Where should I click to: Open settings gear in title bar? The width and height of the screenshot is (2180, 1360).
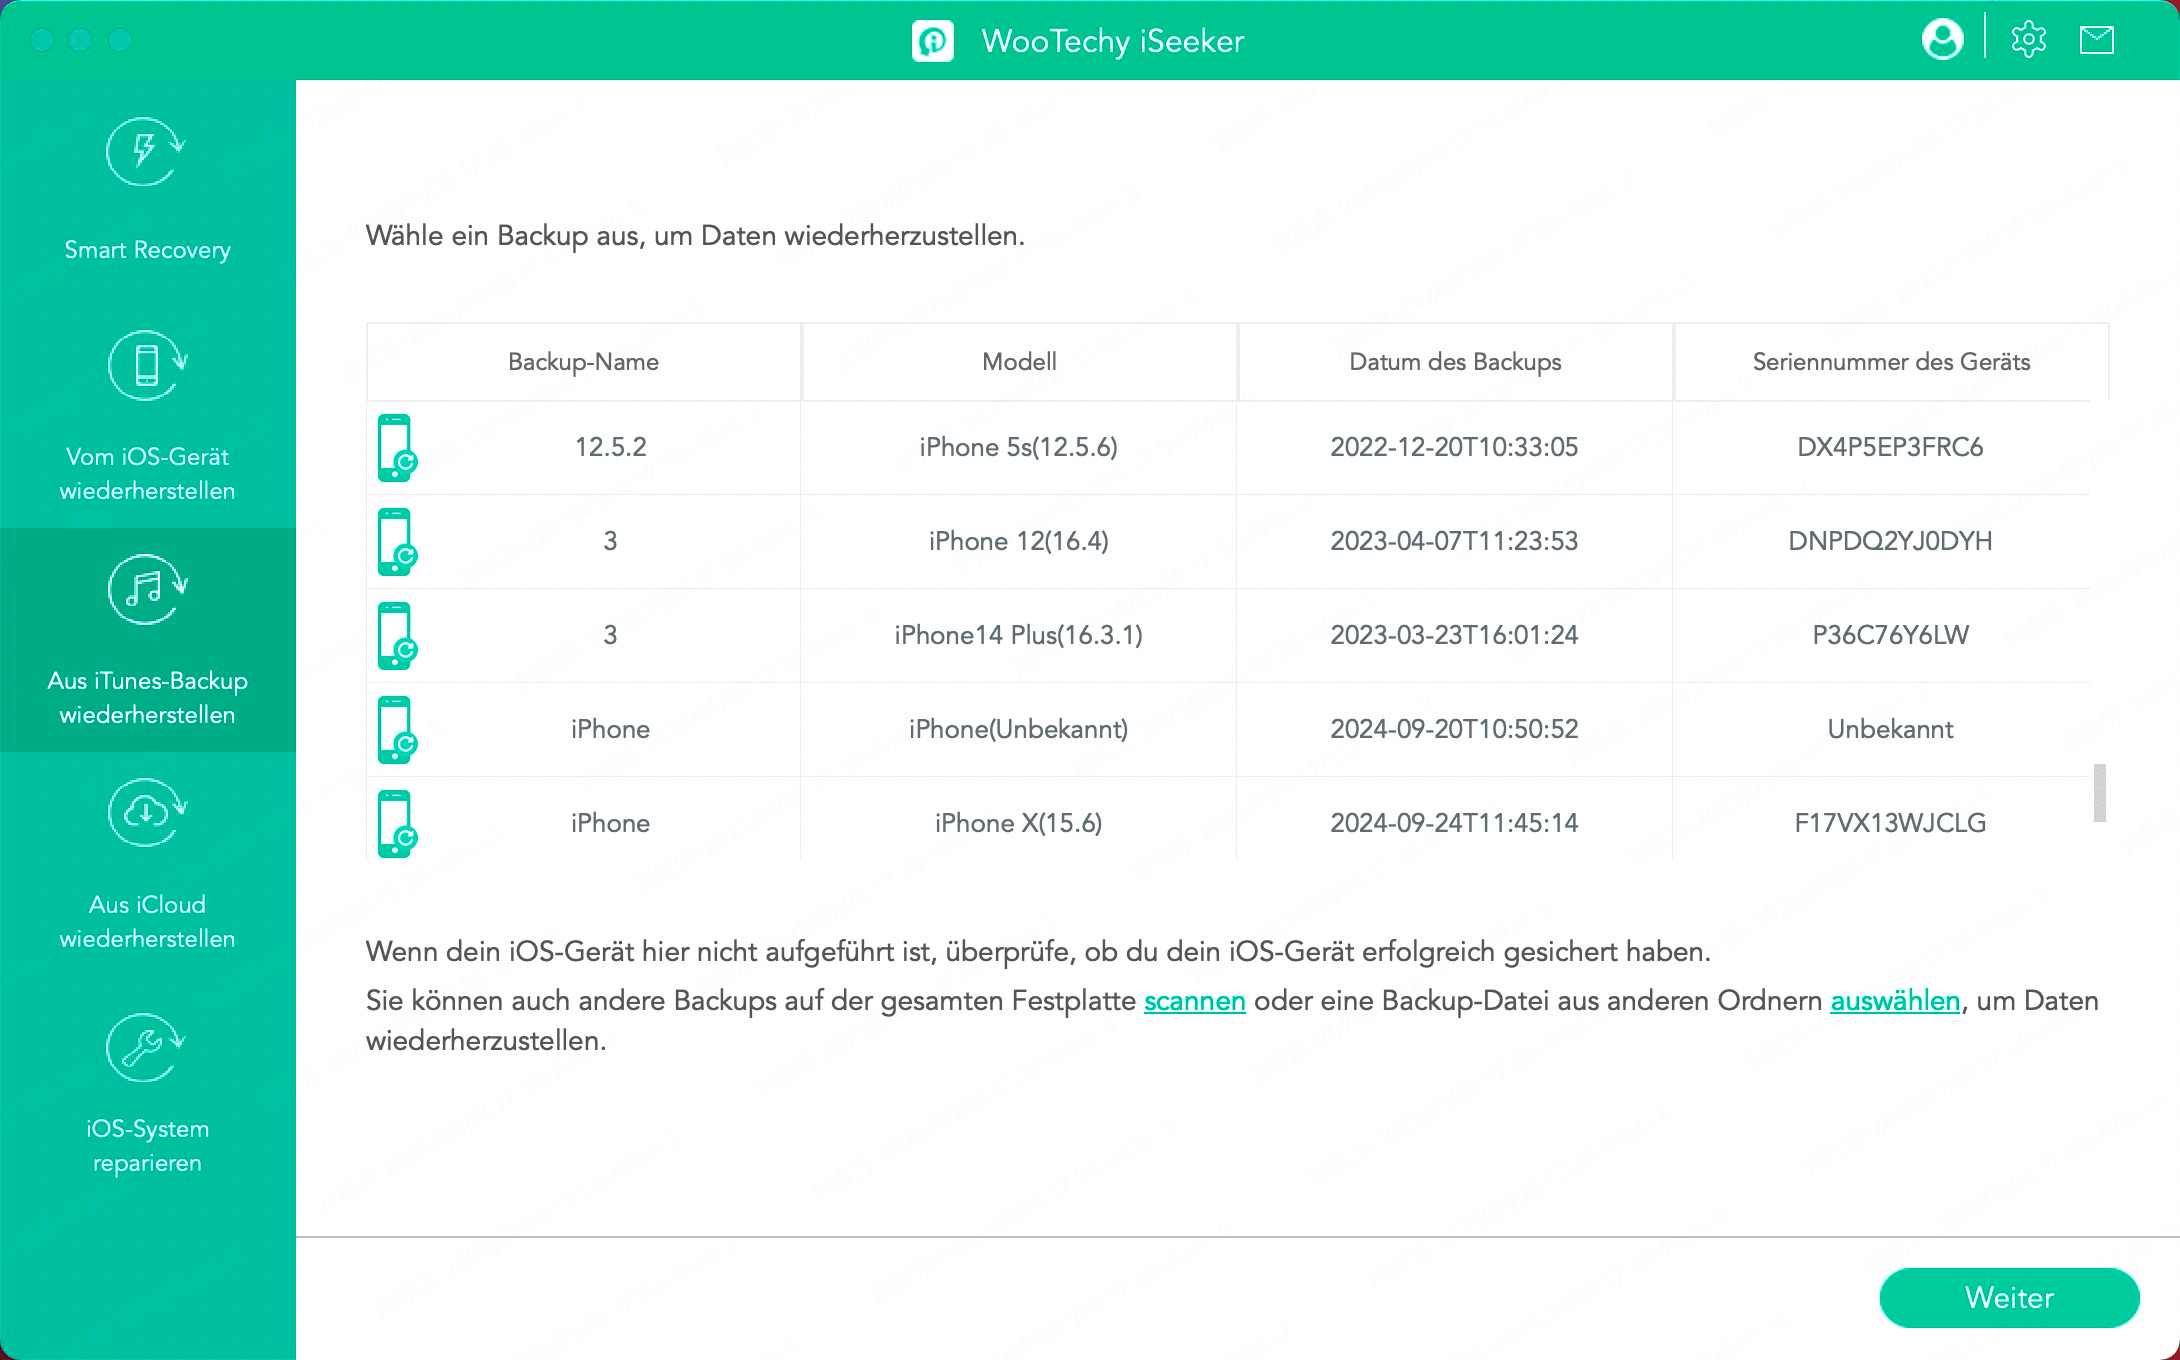(2028, 40)
